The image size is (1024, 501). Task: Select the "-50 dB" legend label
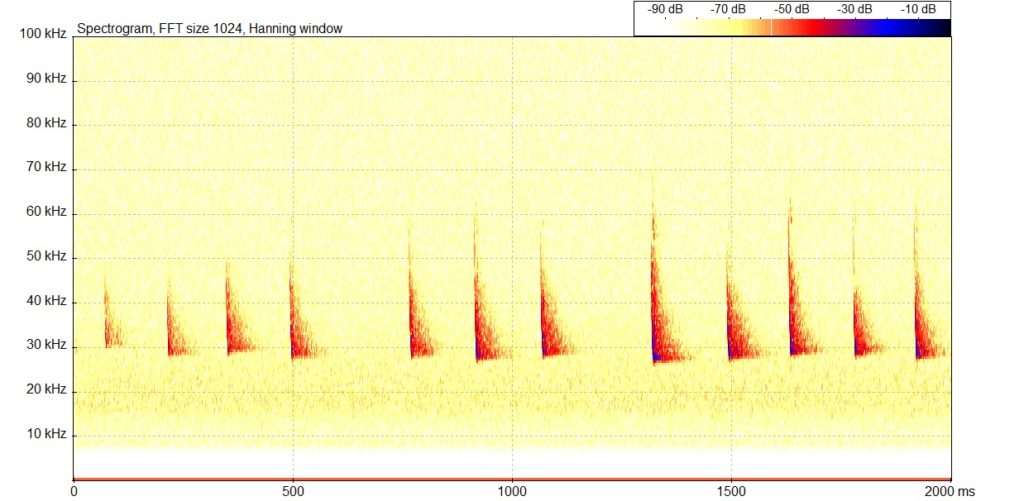click(x=792, y=9)
